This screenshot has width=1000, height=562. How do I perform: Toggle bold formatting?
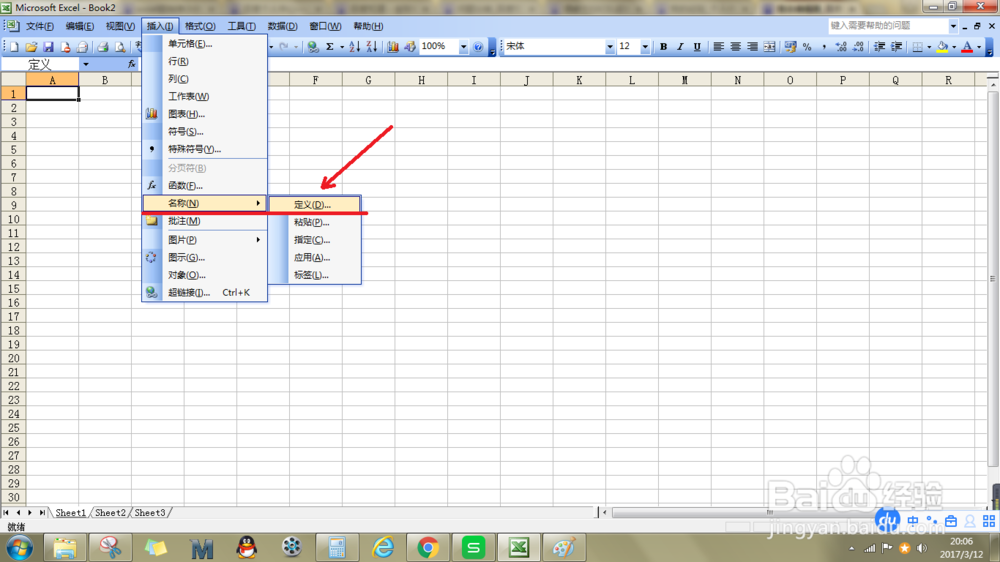663,47
